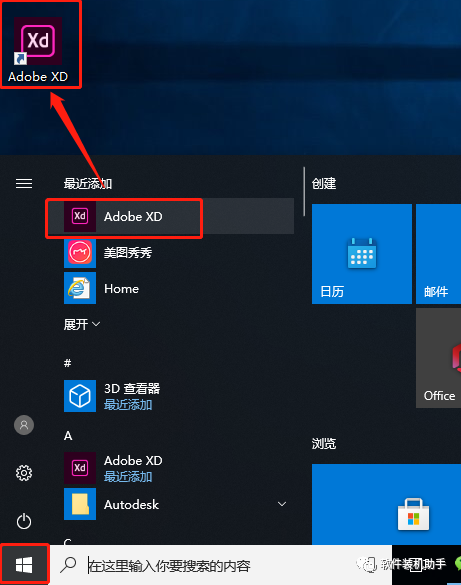Click the A letter section header

68,435
